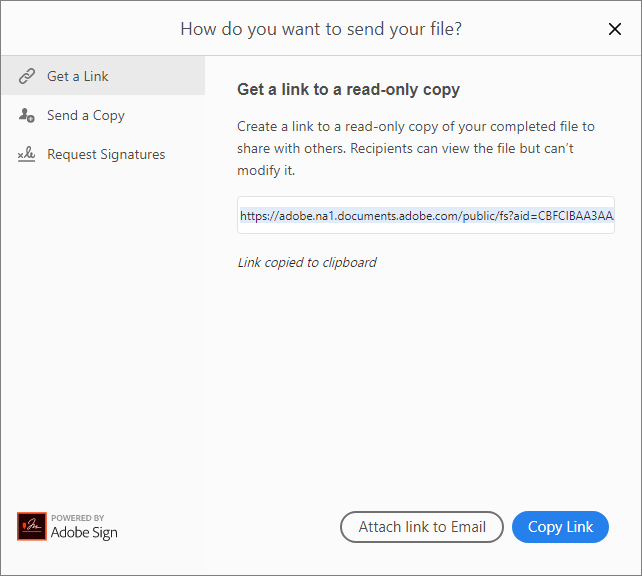
Task: Open the Request Signatures option
Action: [106, 155]
